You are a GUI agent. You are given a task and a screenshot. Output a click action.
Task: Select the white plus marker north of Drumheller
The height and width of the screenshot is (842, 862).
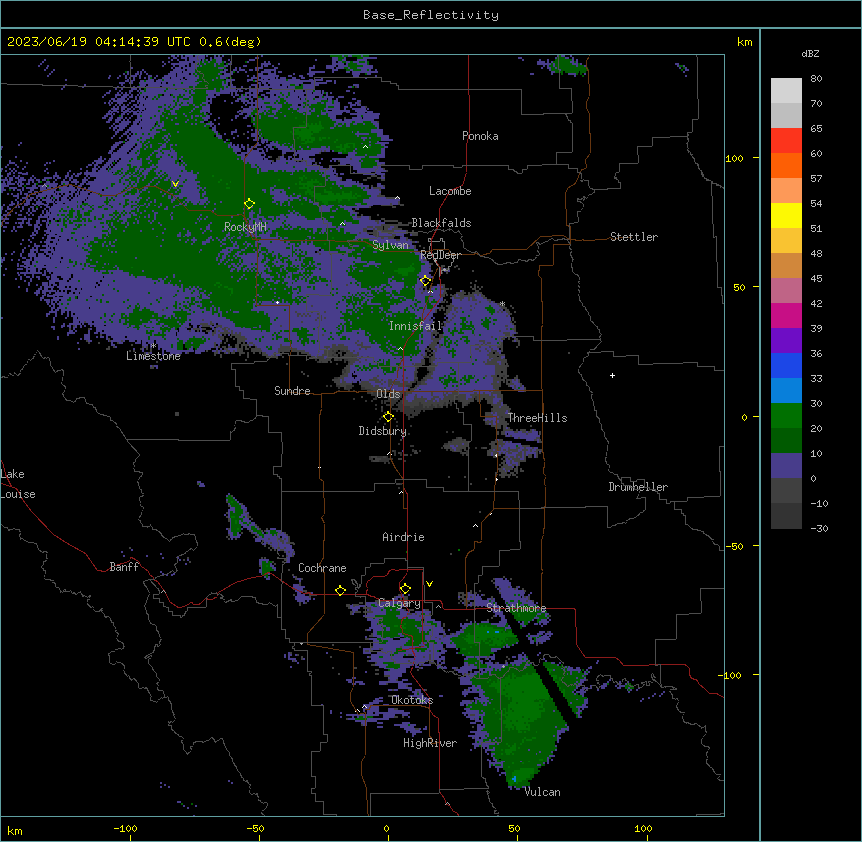pos(612,375)
